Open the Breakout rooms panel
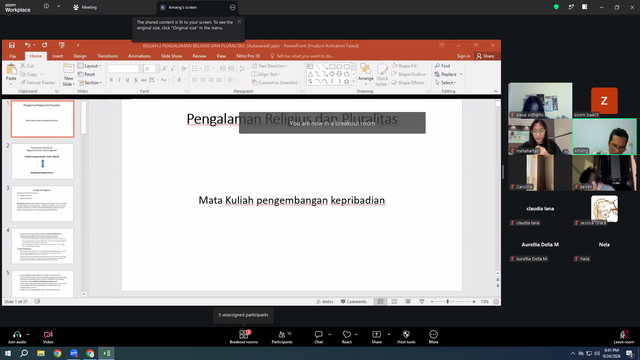The height and width of the screenshot is (360, 640). point(244,337)
